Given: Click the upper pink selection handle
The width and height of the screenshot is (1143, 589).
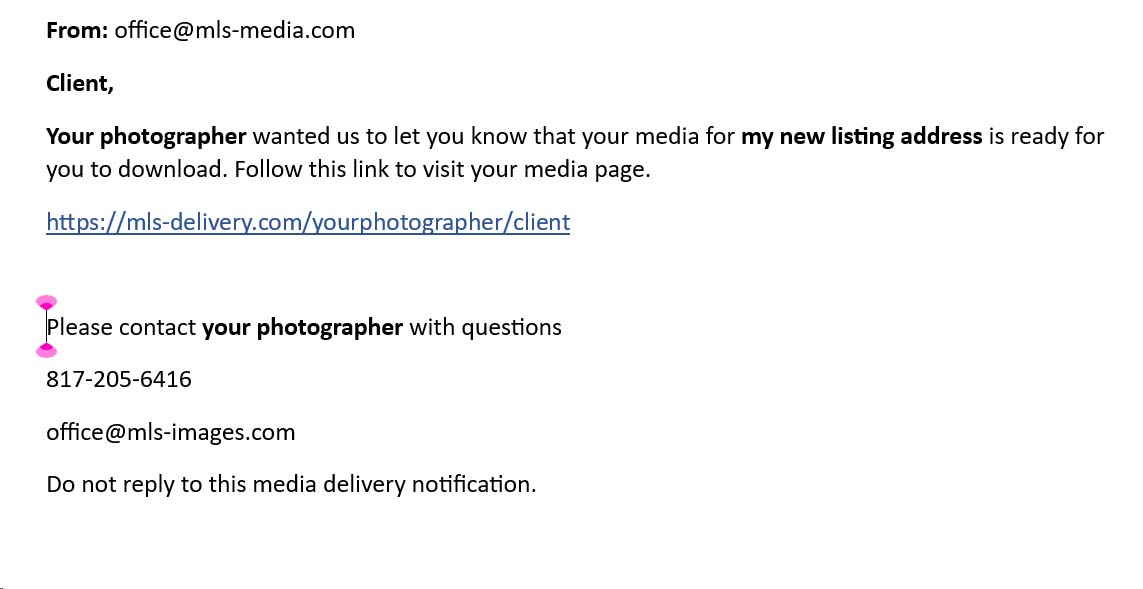Looking at the screenshot, I should 46,302.
